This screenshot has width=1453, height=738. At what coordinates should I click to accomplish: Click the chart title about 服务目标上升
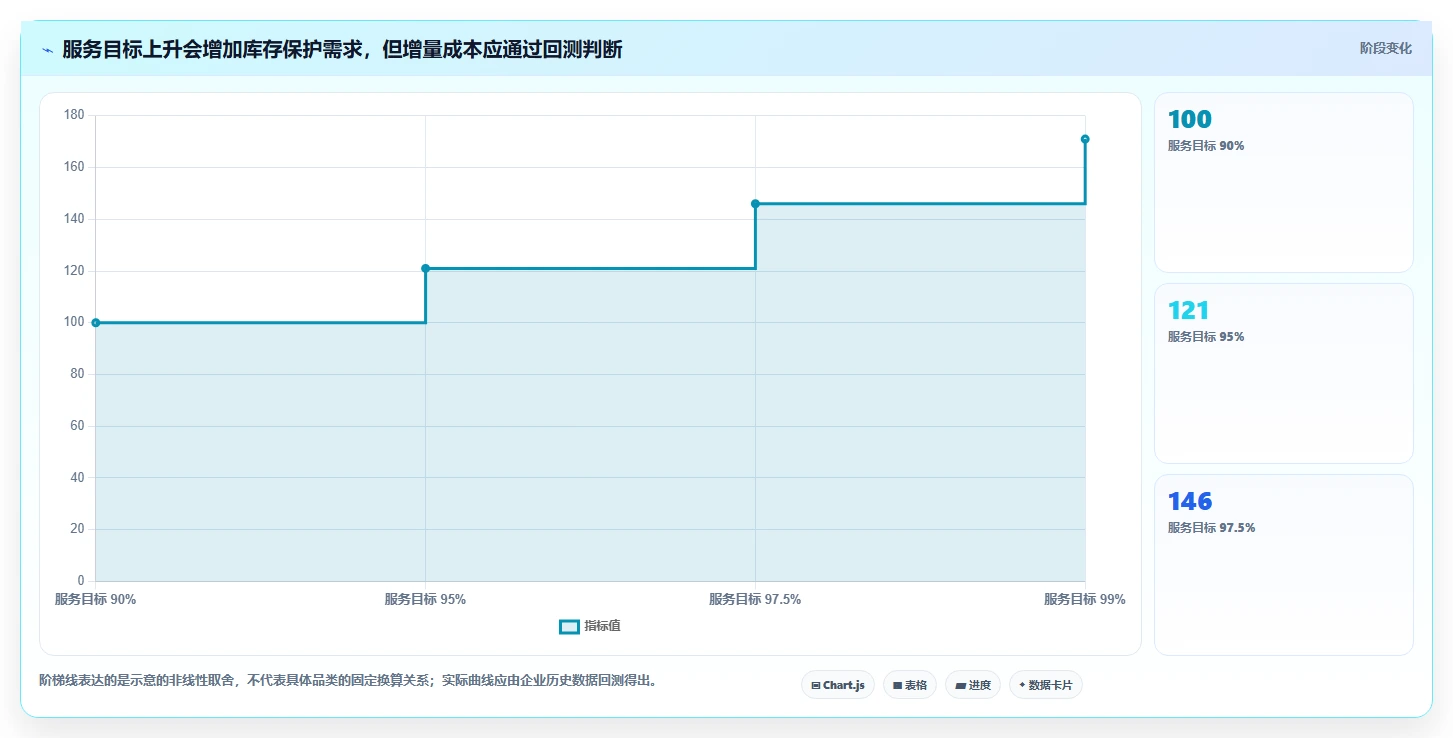(x=342, y=49)
